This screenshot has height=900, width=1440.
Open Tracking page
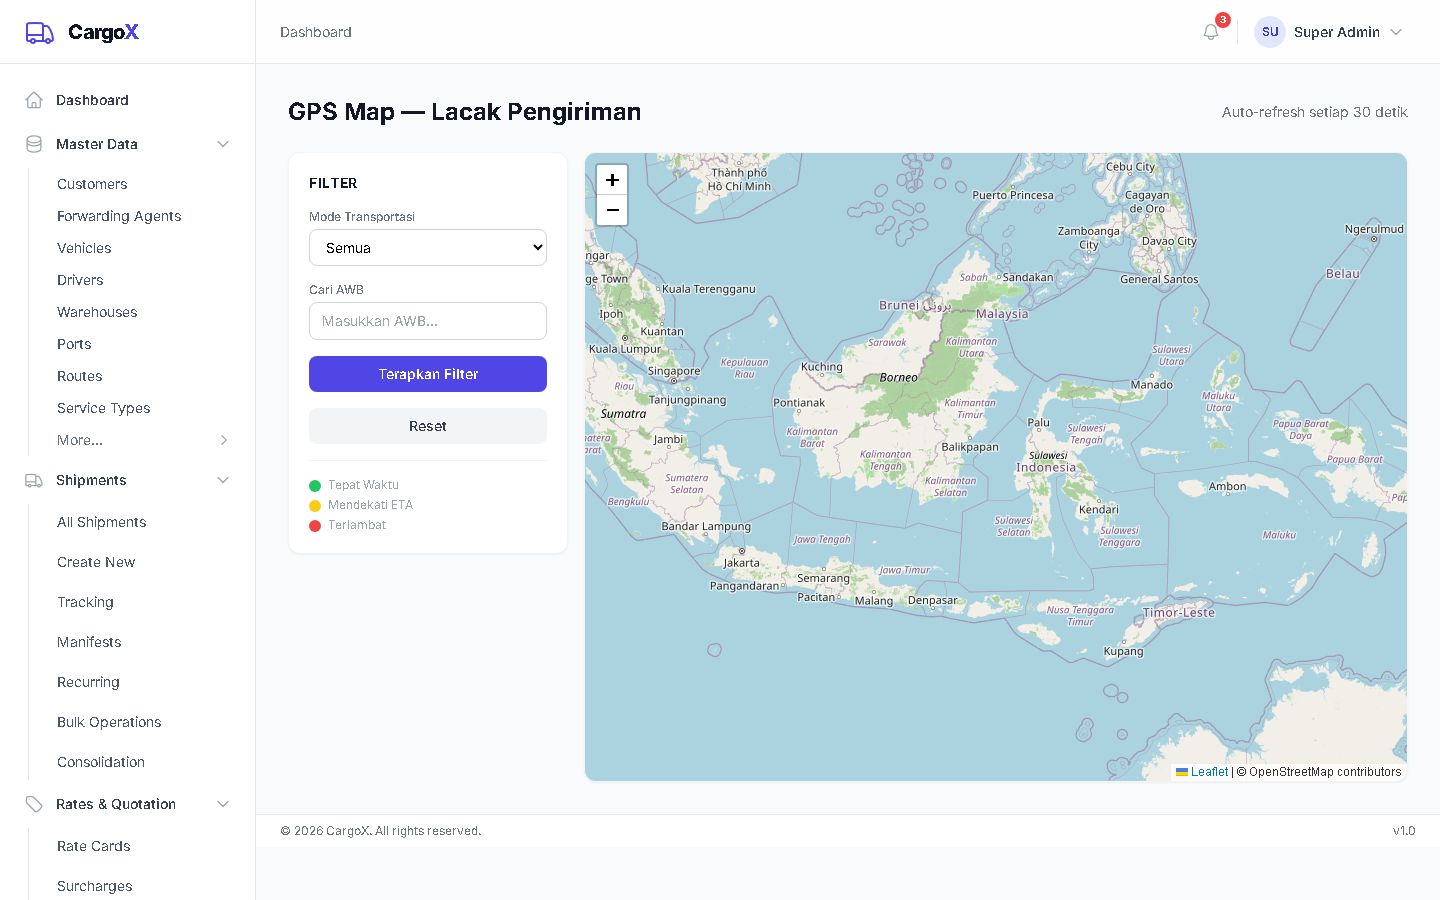tap(85, 602)
